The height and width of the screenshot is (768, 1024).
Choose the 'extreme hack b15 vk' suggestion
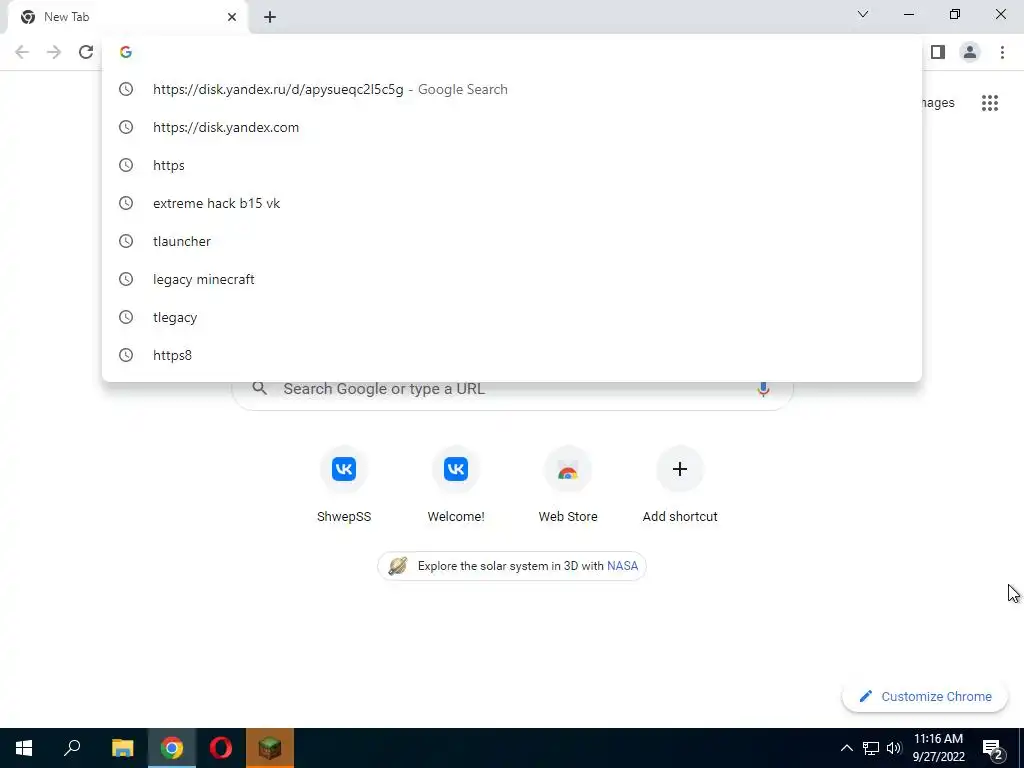[512, 203]
